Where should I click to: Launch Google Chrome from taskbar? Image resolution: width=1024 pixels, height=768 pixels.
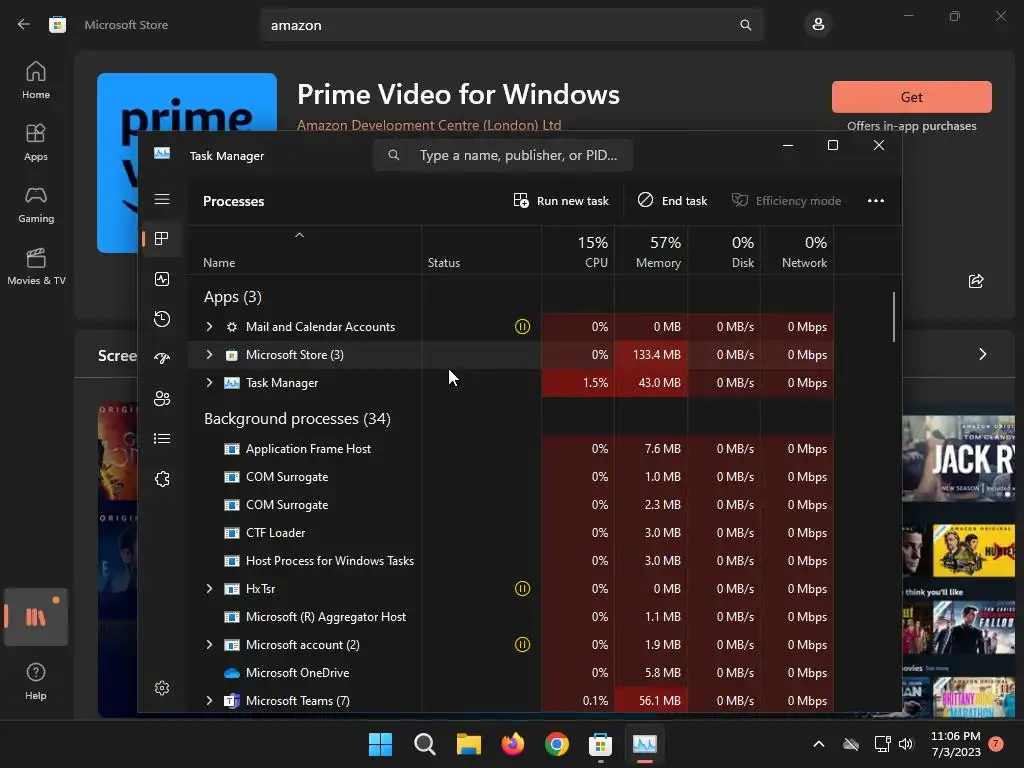coord(556,744)
